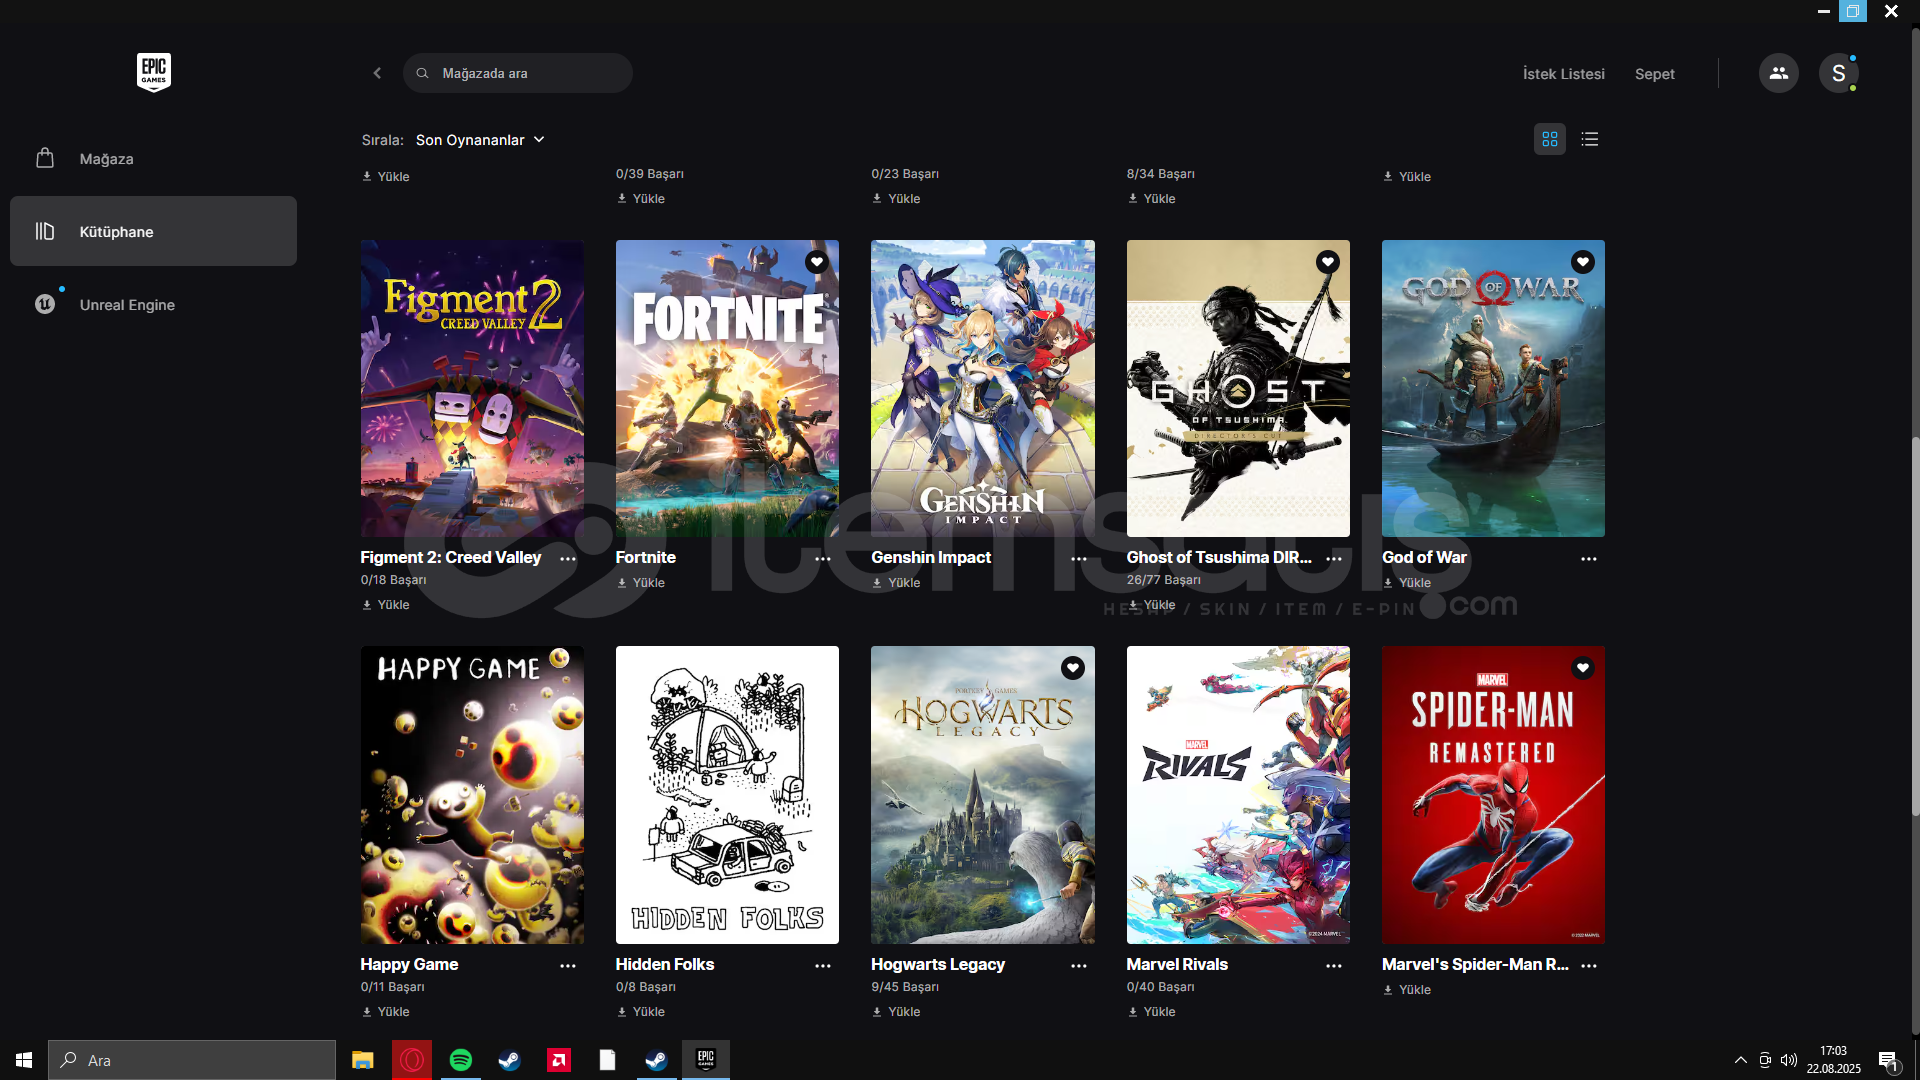Click the 9/45 Başarı achievements text
1920x1080 pixels.
tap(905, 987)
